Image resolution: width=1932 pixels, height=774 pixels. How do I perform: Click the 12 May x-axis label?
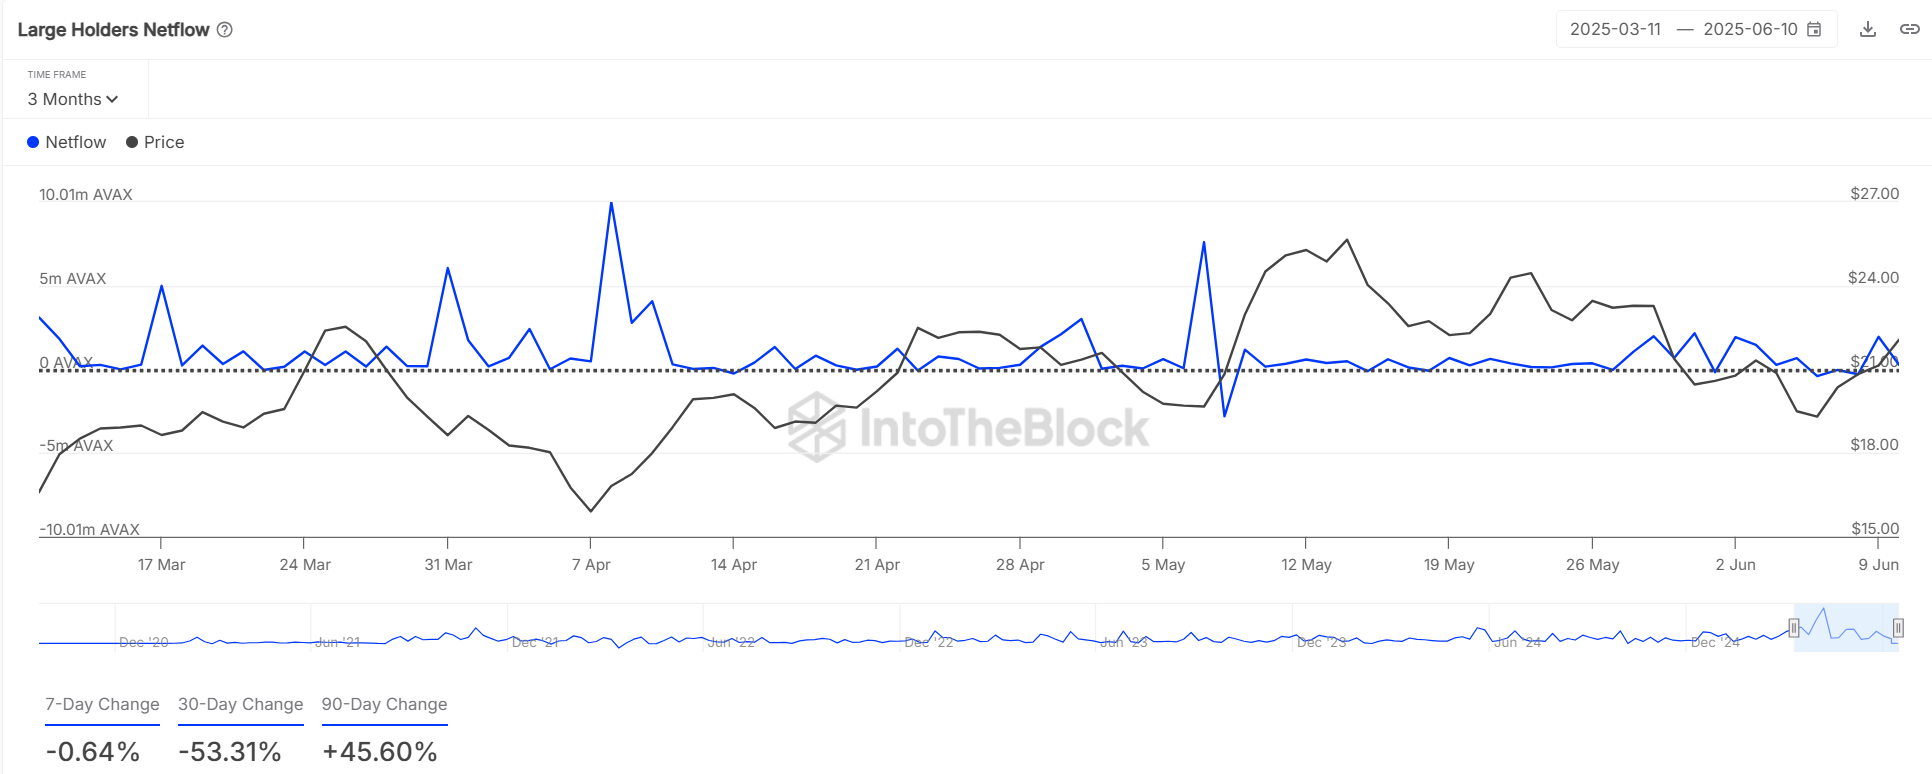1306,564
